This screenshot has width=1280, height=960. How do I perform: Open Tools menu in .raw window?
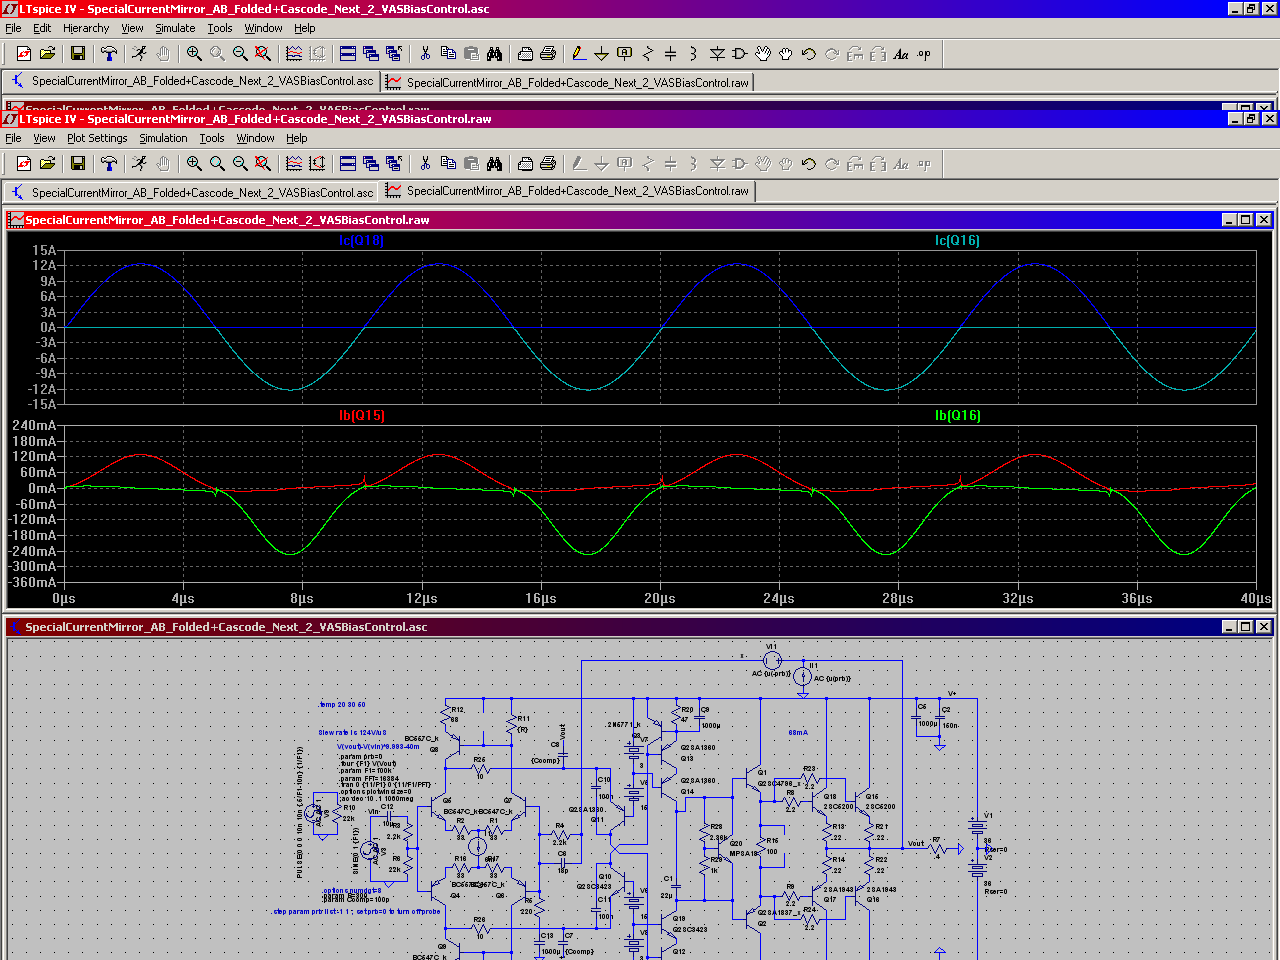pos(212,138)
